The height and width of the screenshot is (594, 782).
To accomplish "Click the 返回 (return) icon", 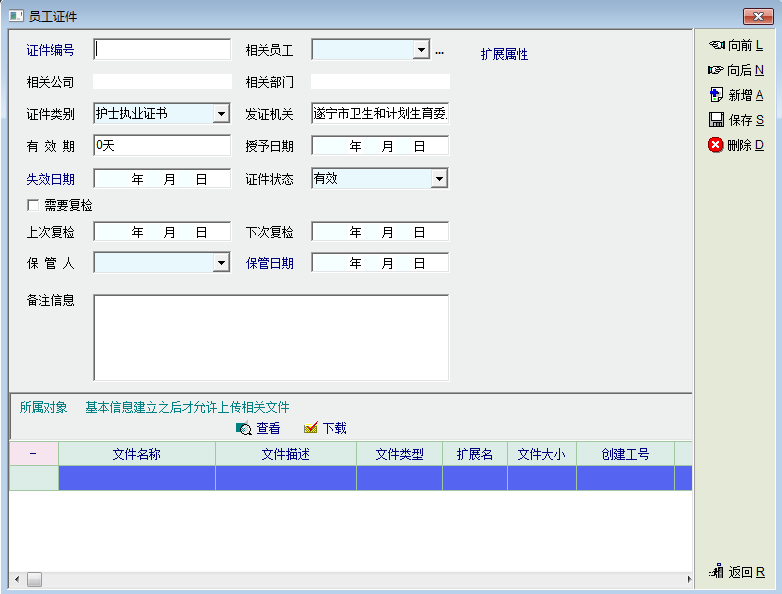I will (x=716, y=572).
